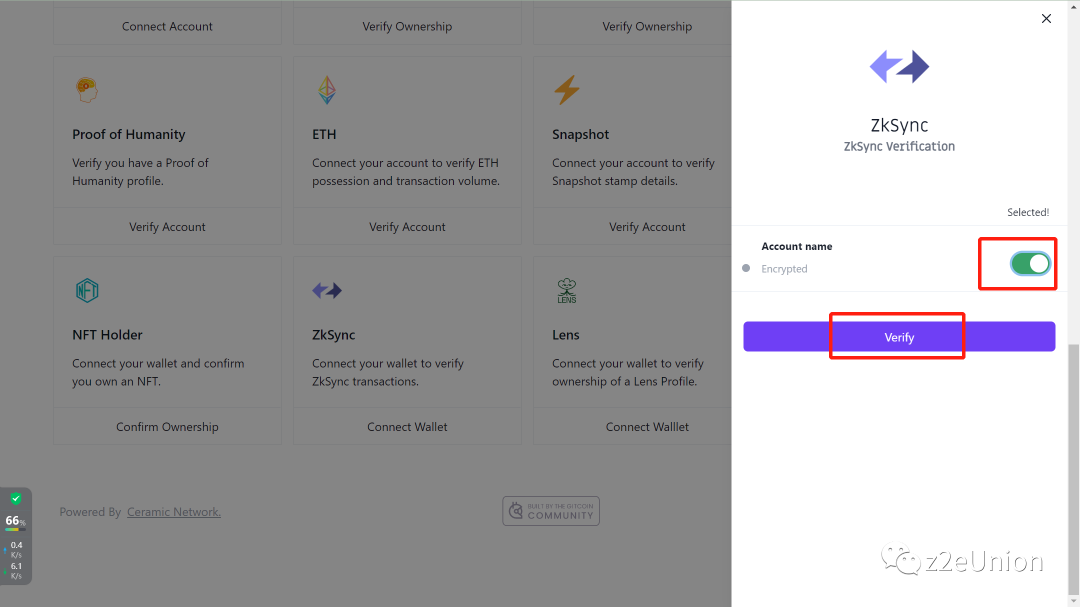Open the Ceramic Network link
This screenshot has height=607, width=1080.
pos(174,512)
